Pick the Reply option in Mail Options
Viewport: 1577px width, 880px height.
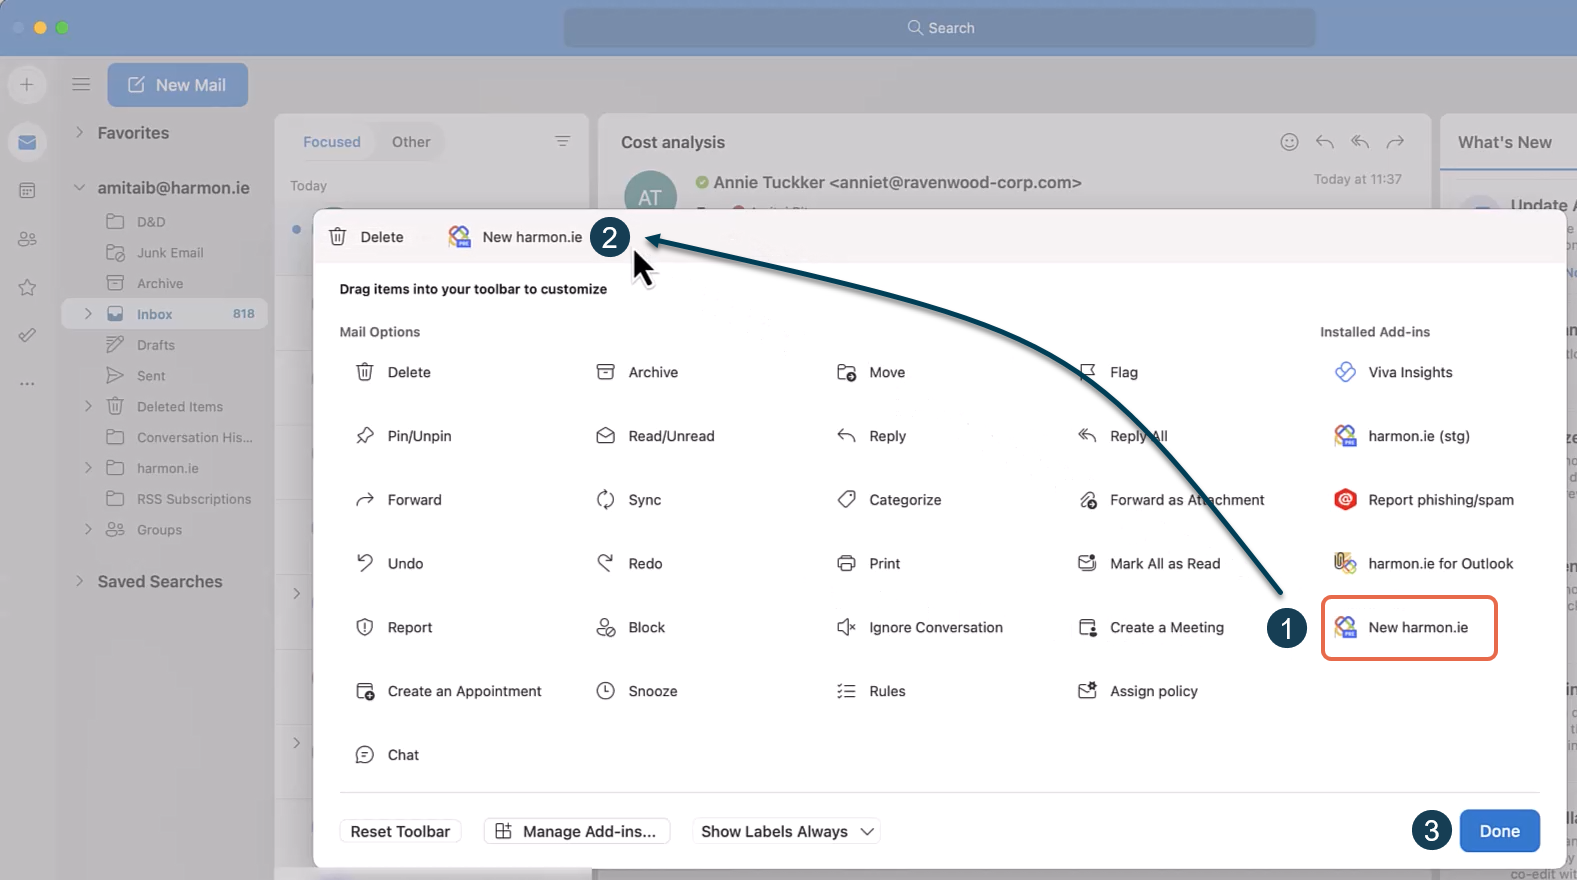[x=871, y=436]
